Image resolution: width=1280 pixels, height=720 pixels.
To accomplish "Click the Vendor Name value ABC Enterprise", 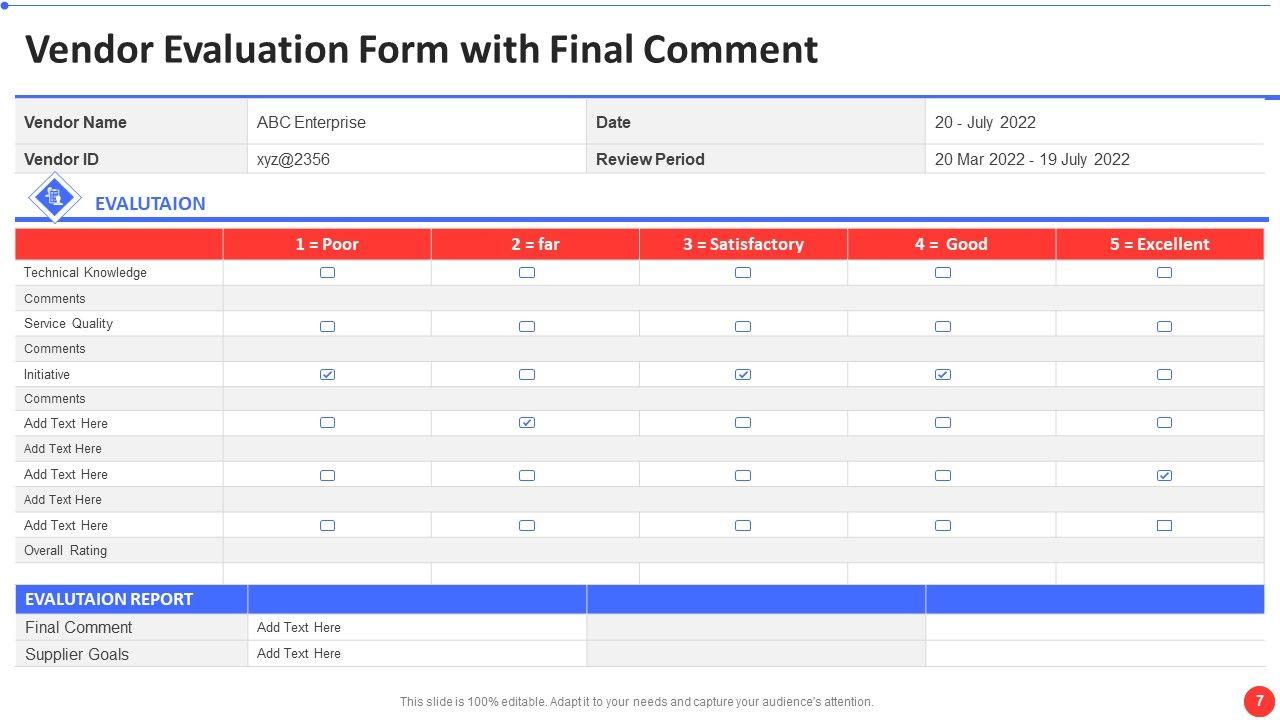I will 311,122.
